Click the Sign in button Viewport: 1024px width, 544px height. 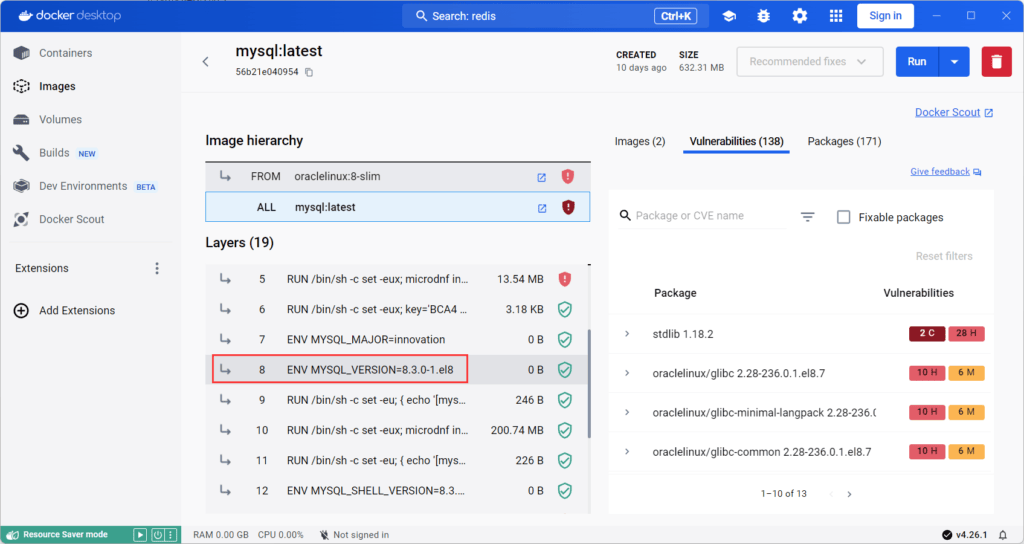click(x=885, y=16)
